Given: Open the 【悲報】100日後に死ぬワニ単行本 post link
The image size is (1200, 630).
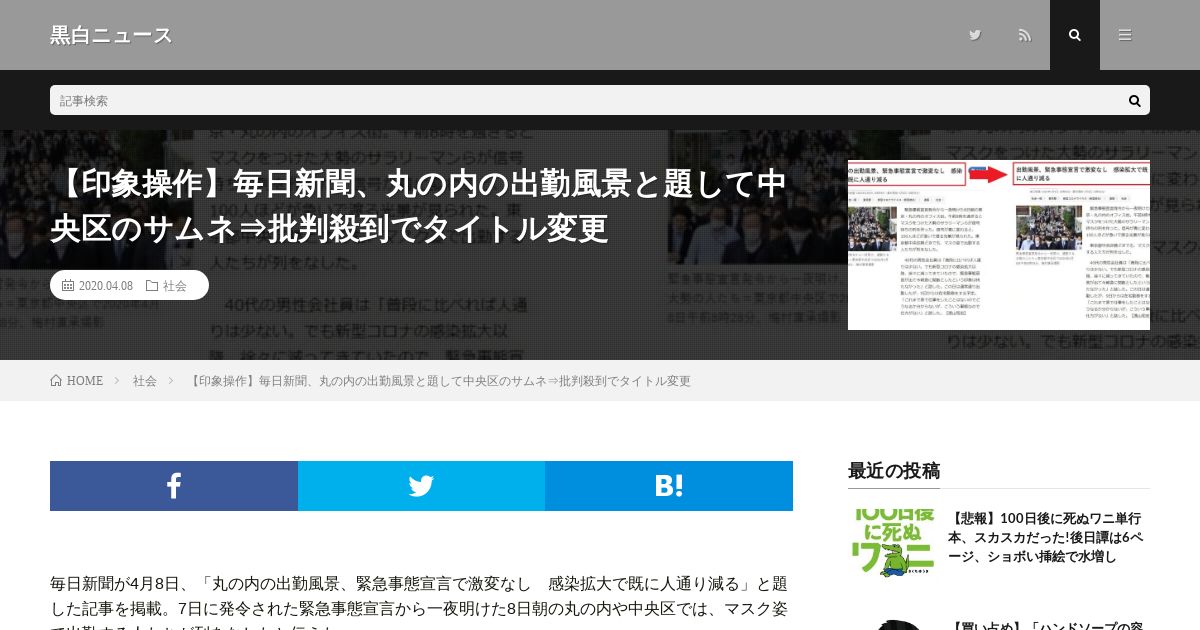Looking at the screenshot, I should click(1046, 537).
